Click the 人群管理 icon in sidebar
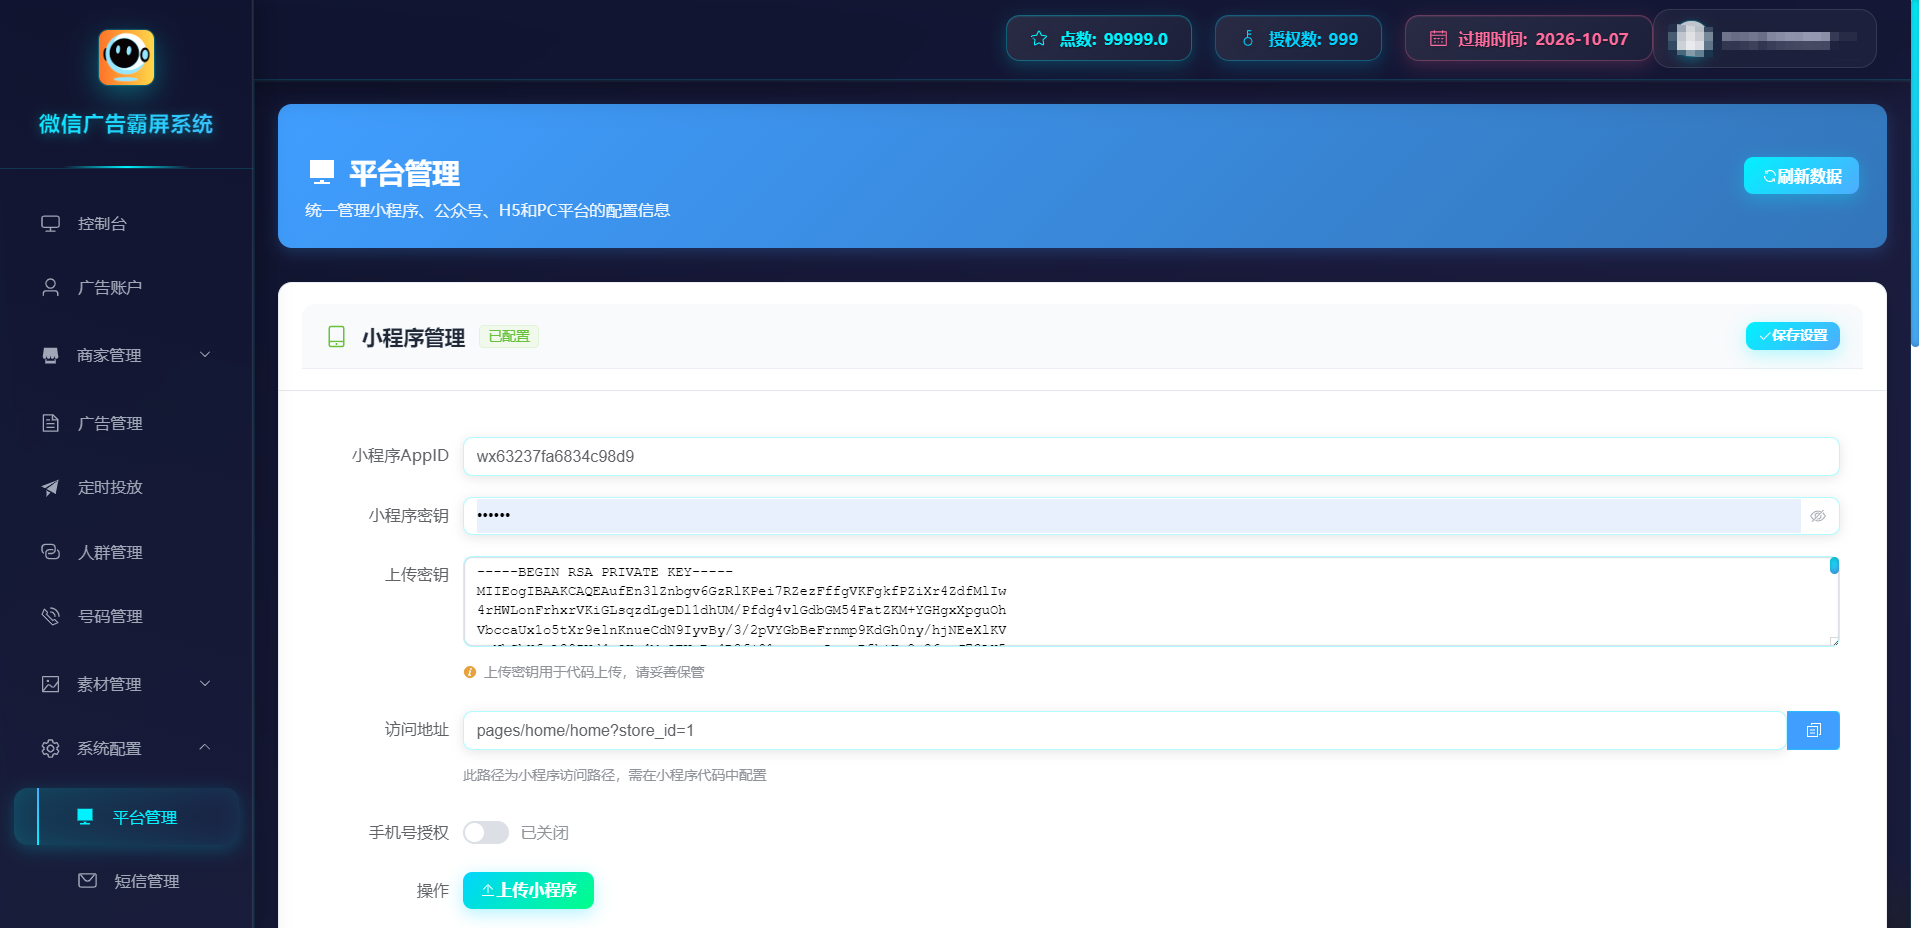Viewport: 1919px width, 928px height. (x=50, y=552)
